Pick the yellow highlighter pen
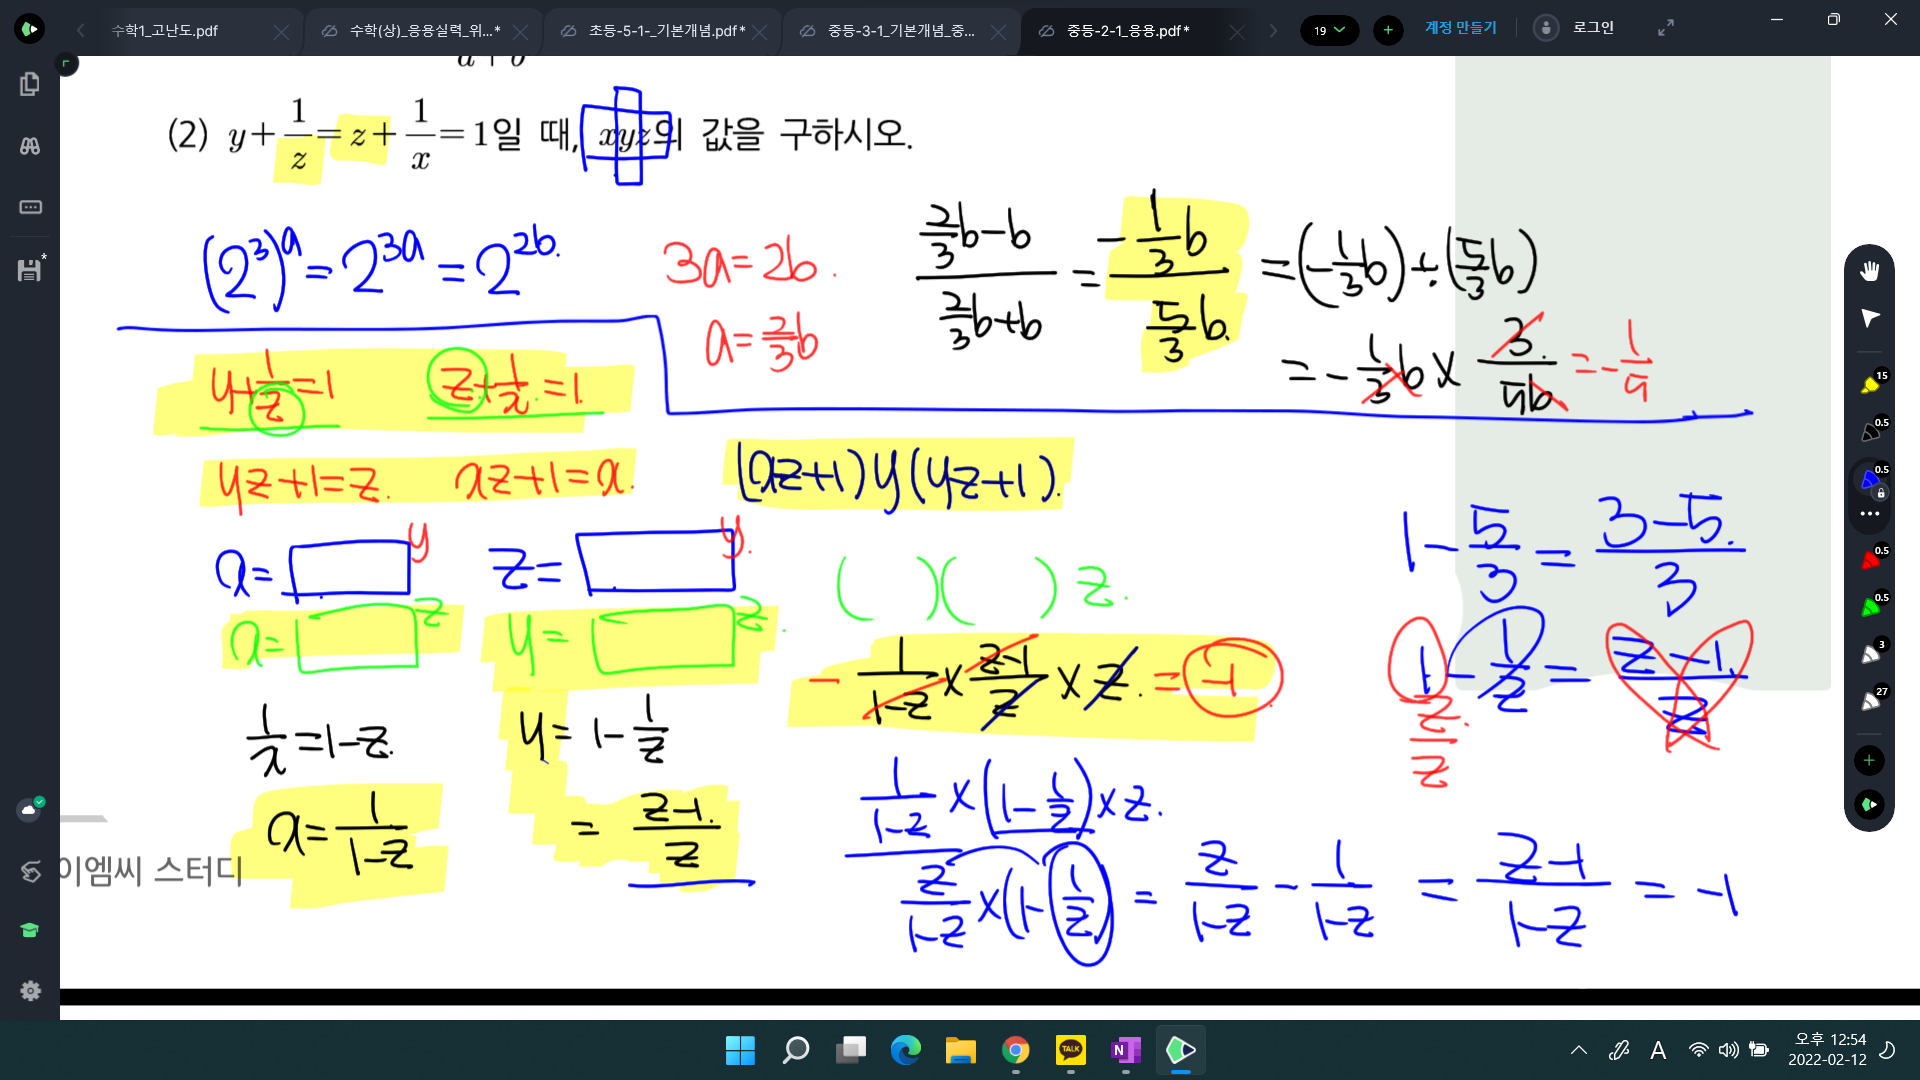1920x1080 pixels. 1869,384
